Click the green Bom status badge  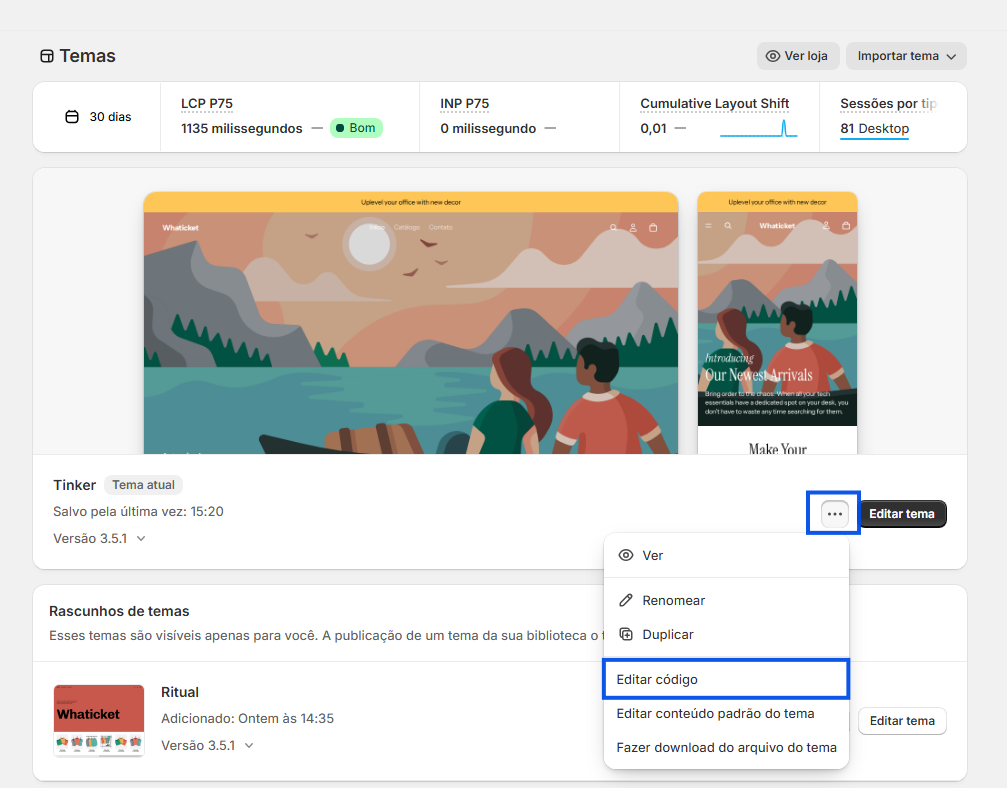(356, 128)
